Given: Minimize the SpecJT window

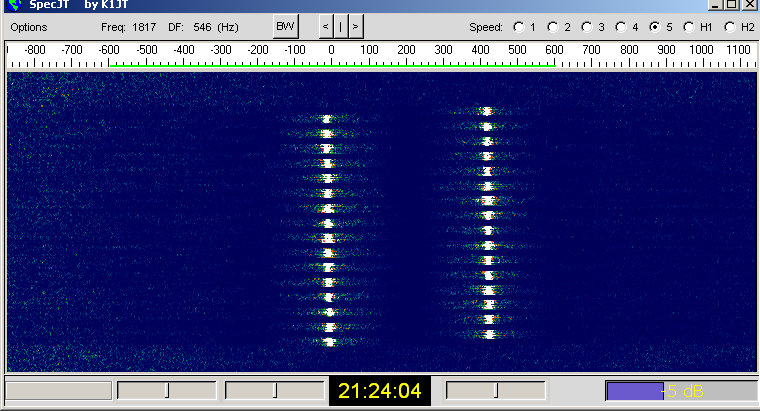Looking at the screenshot, I should (x=716, y=4).
